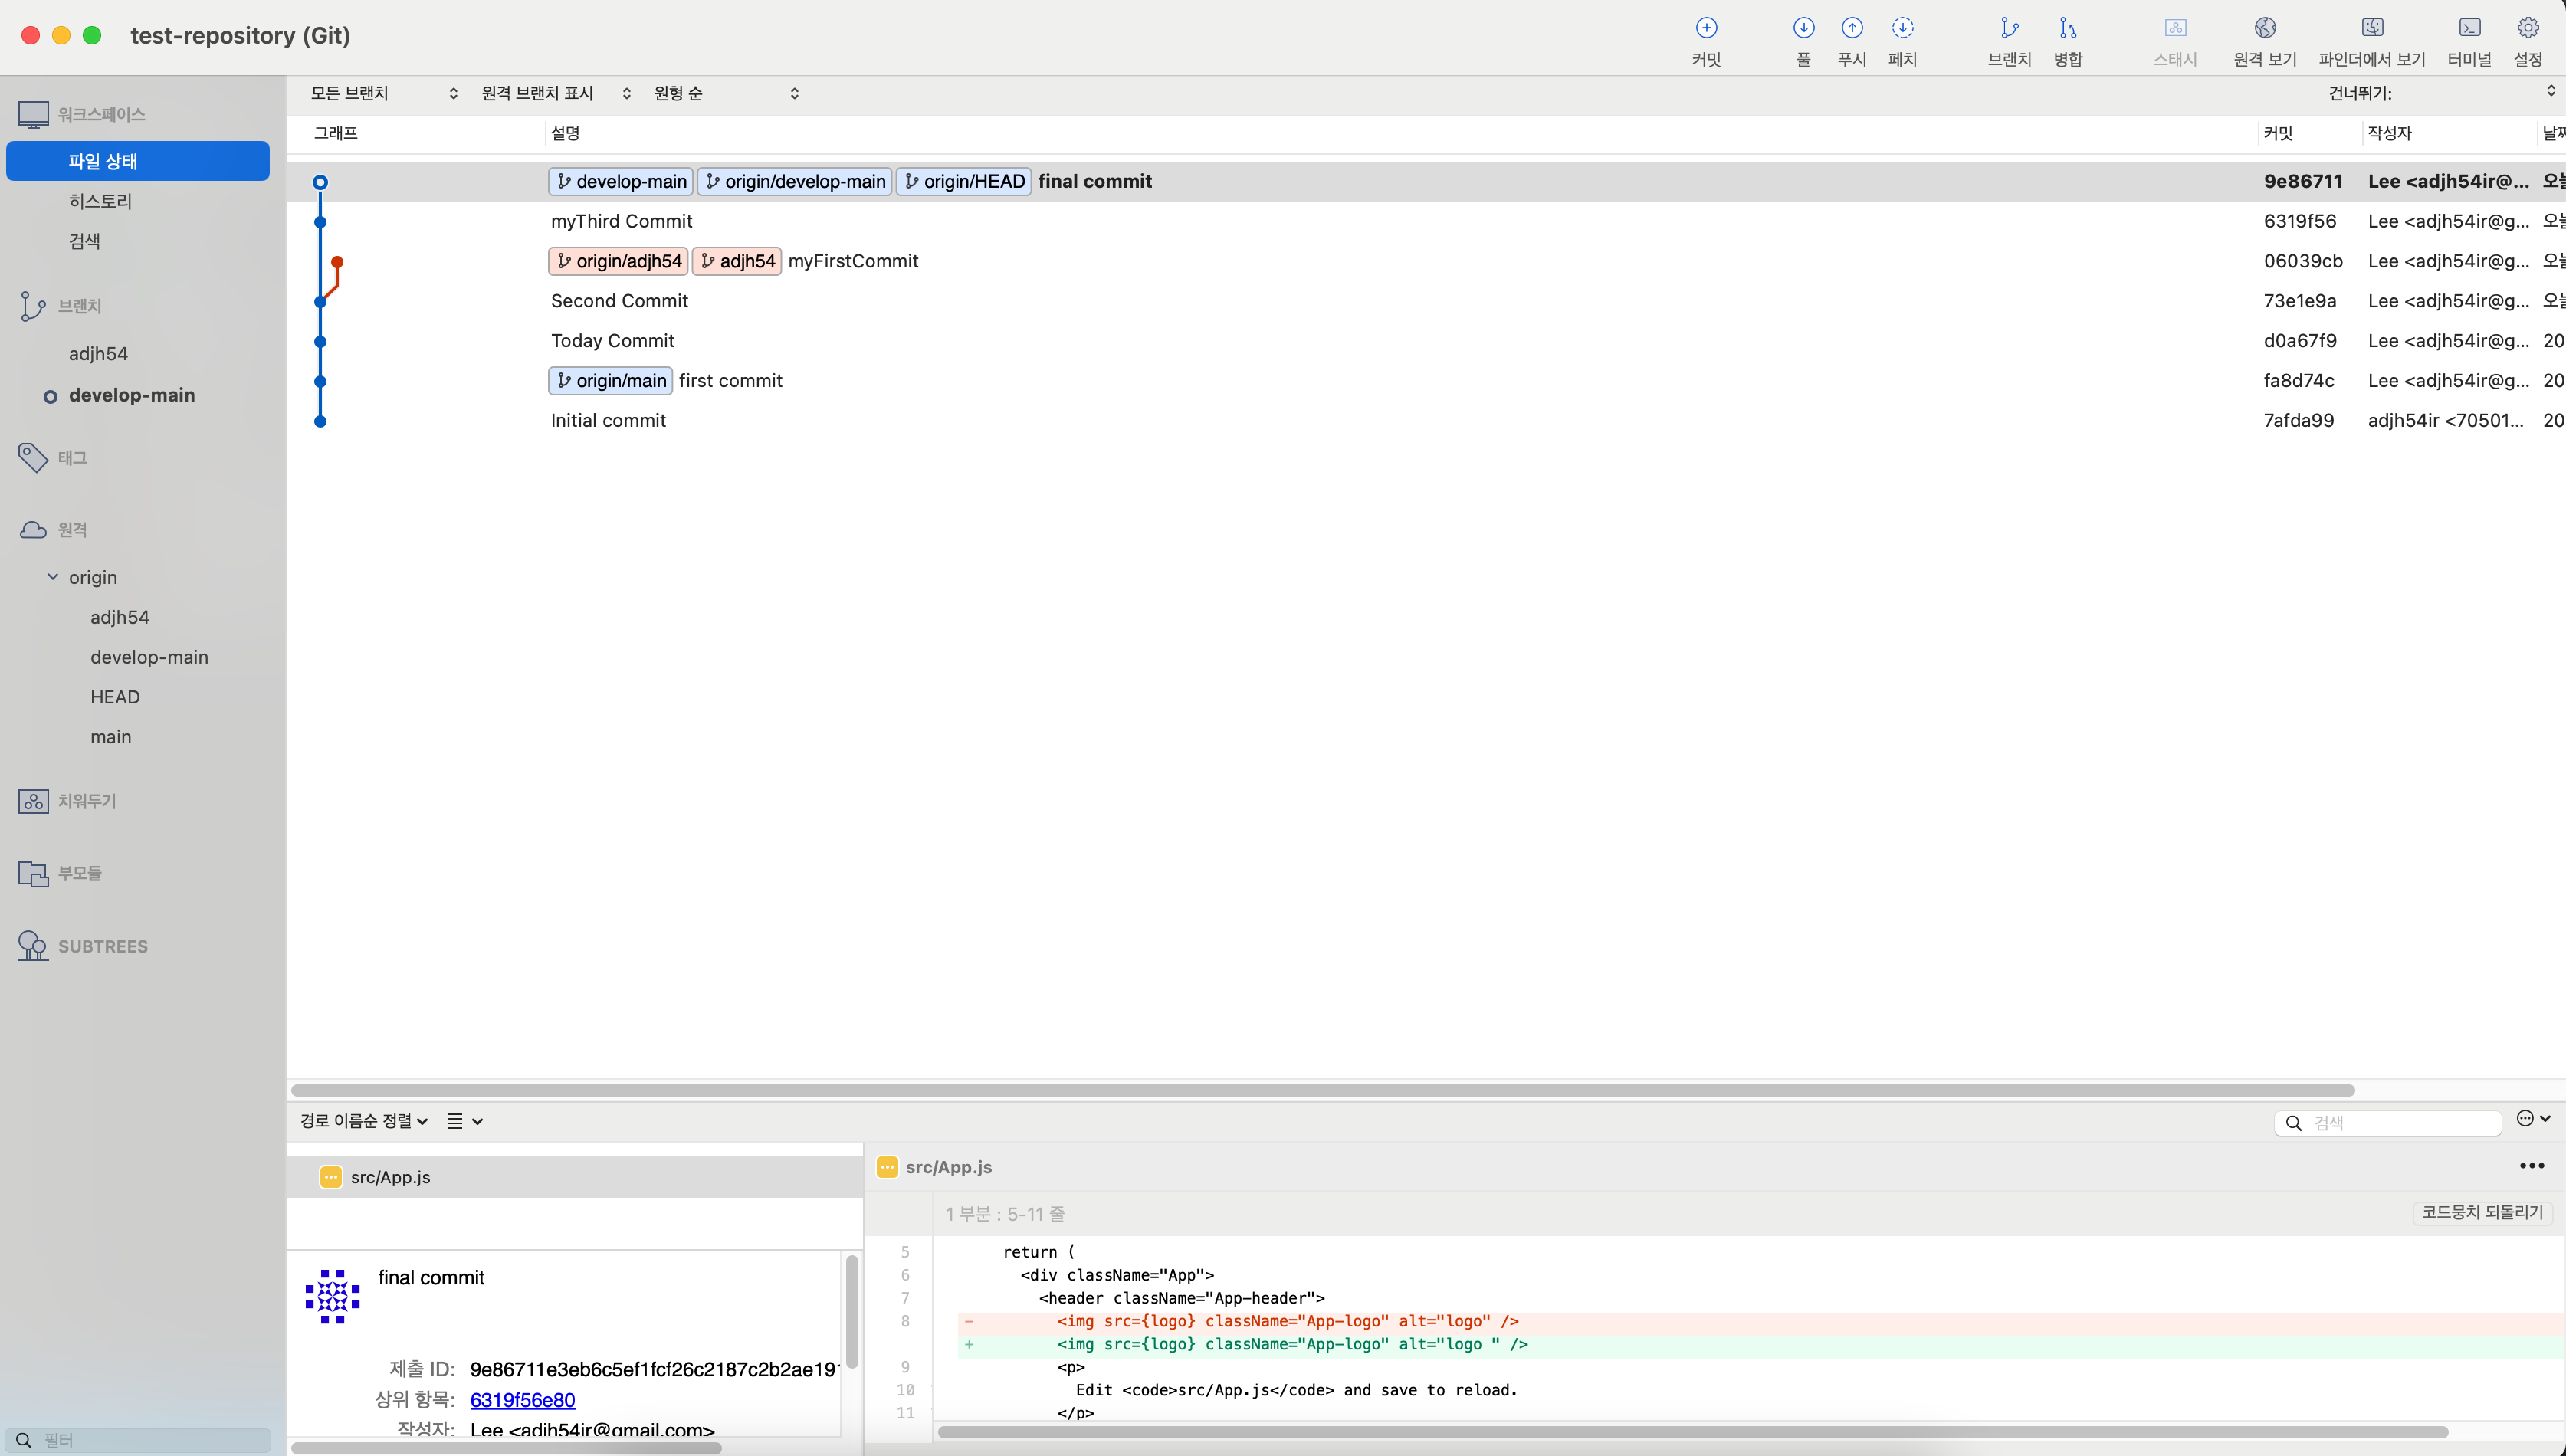Click Show in Finder (파인더에서 보기) icon
2566x1456 pixels.
[2372, 29]
